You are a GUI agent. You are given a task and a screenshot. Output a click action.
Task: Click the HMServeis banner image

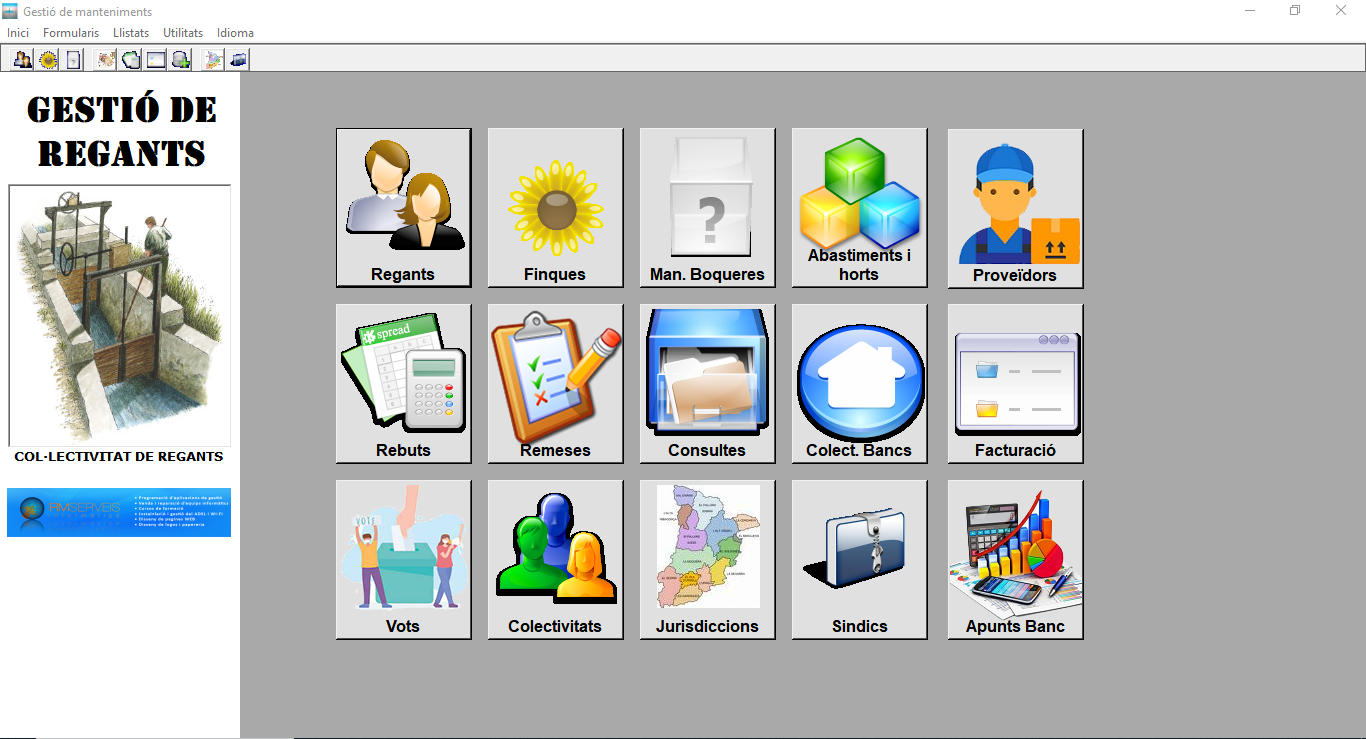(x=119, y=512)
